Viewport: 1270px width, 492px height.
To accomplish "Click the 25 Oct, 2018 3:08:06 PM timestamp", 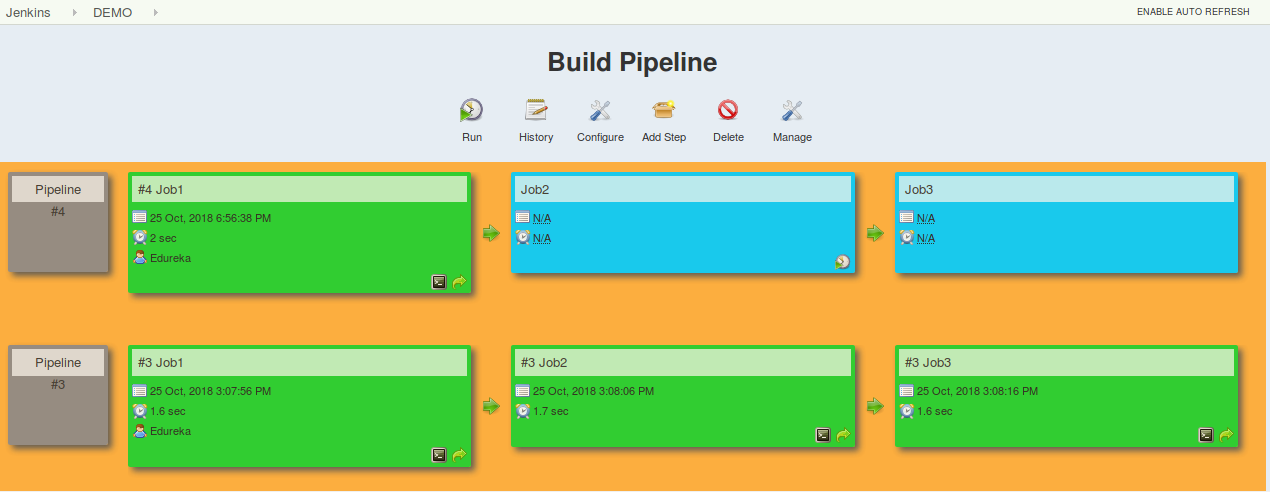I will [x=594, y=391].
